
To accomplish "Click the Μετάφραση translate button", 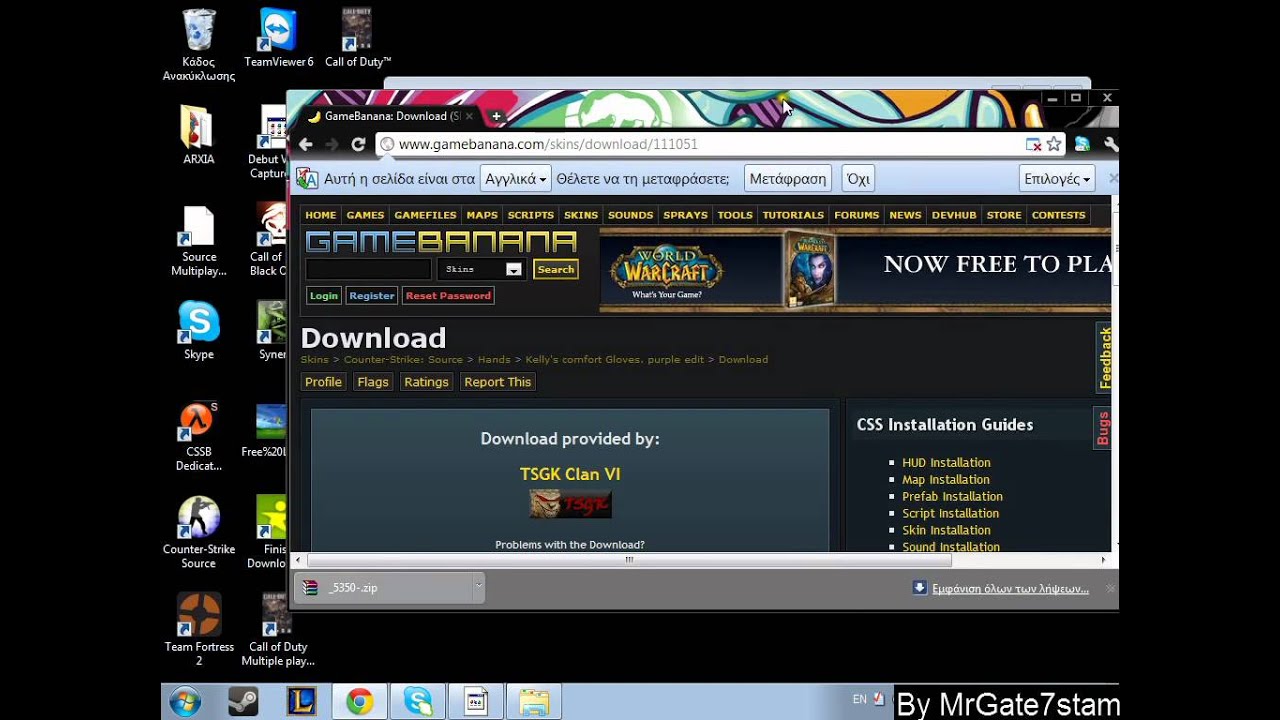I will point(788,179).
